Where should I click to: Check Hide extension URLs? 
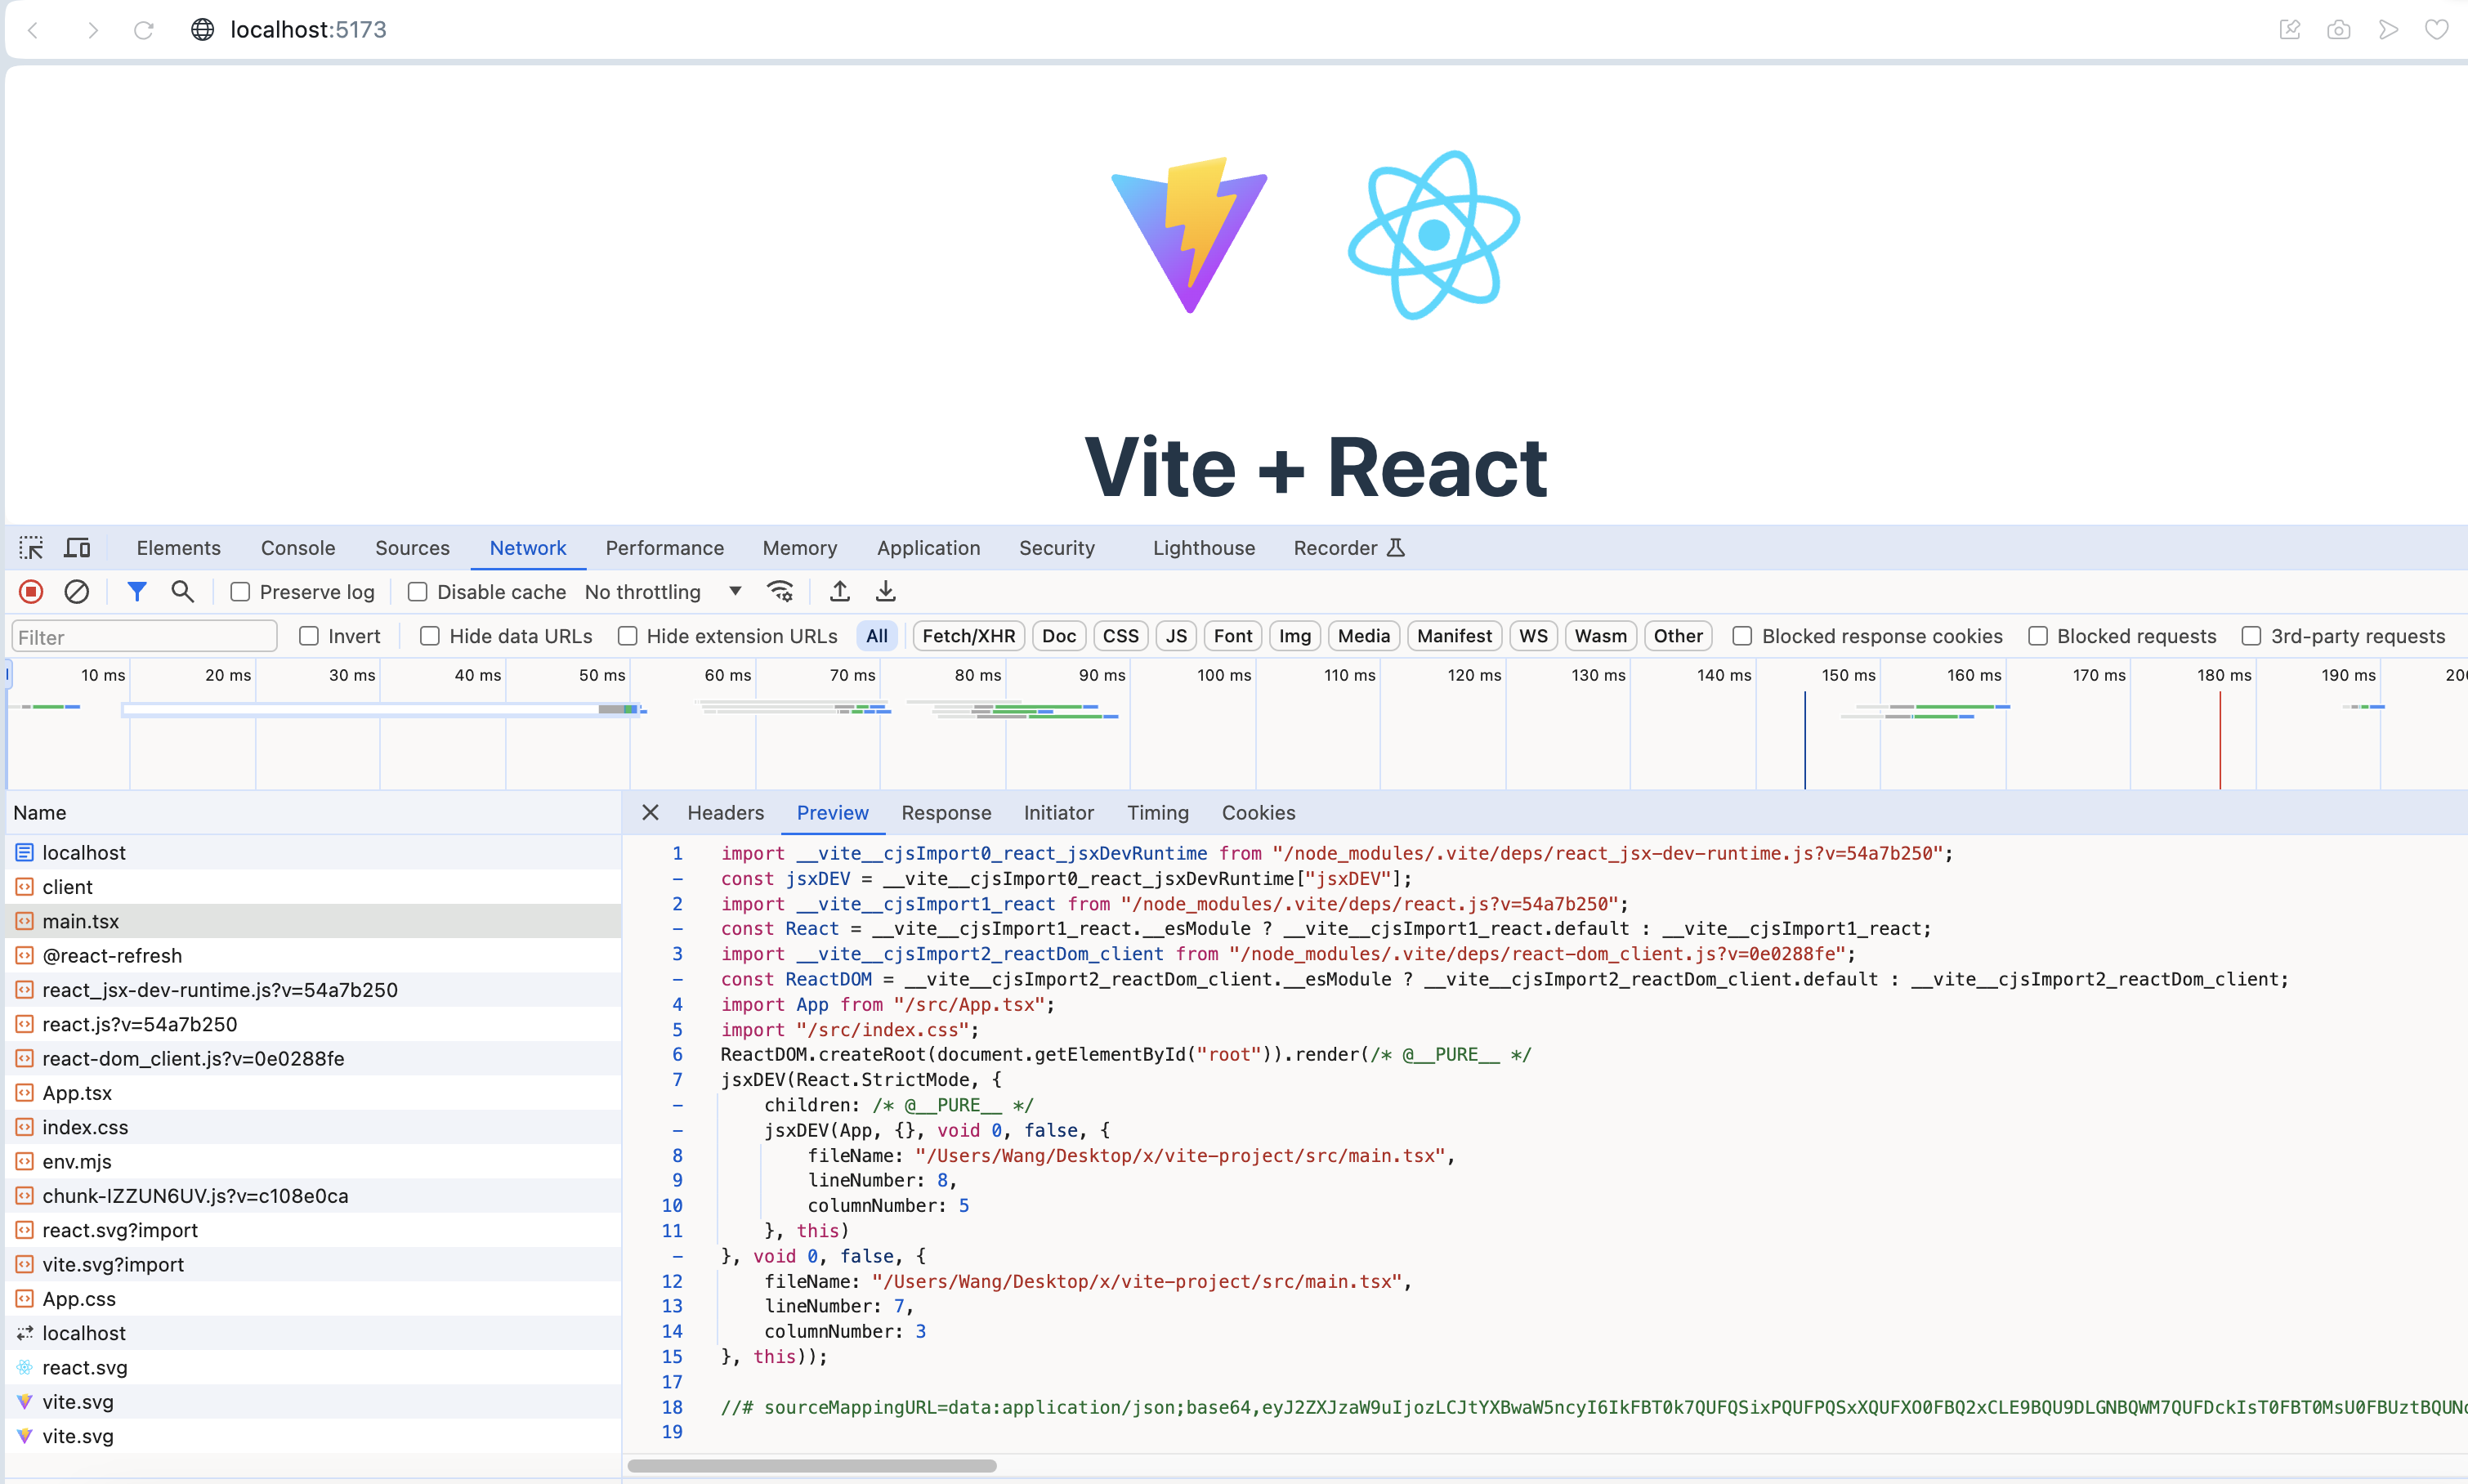(628, 636)
